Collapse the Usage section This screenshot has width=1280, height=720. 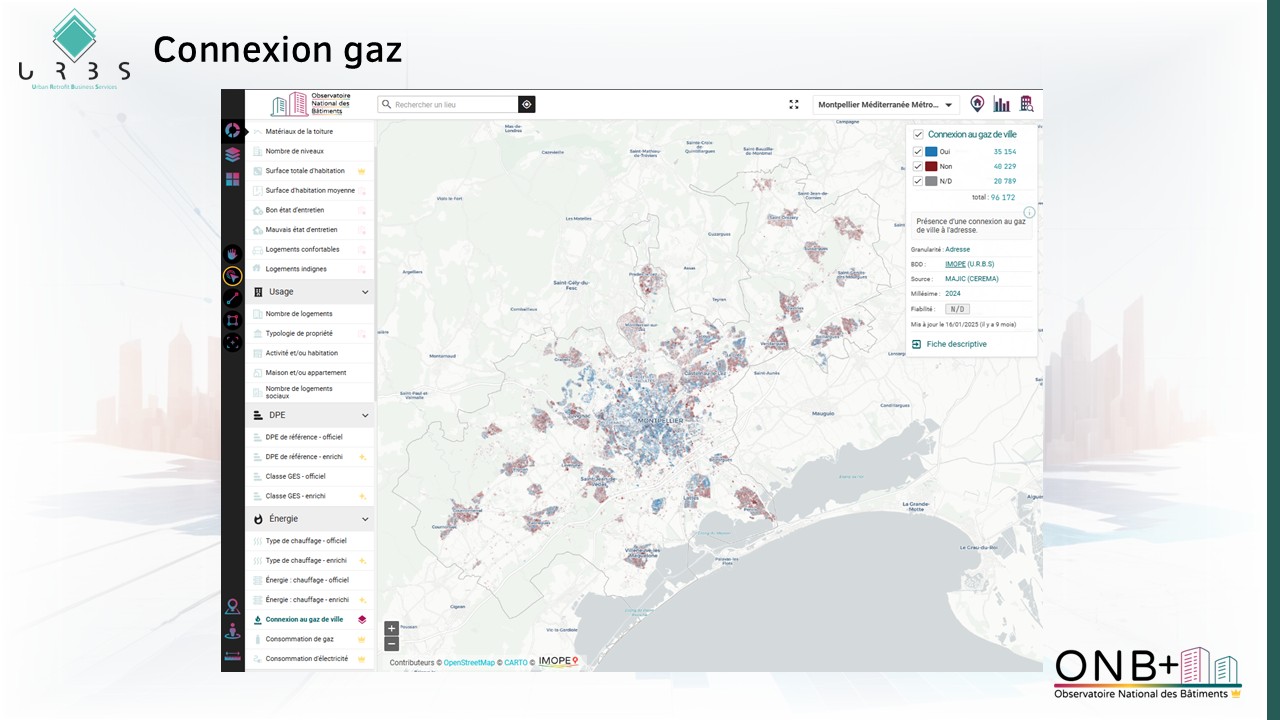365,292
